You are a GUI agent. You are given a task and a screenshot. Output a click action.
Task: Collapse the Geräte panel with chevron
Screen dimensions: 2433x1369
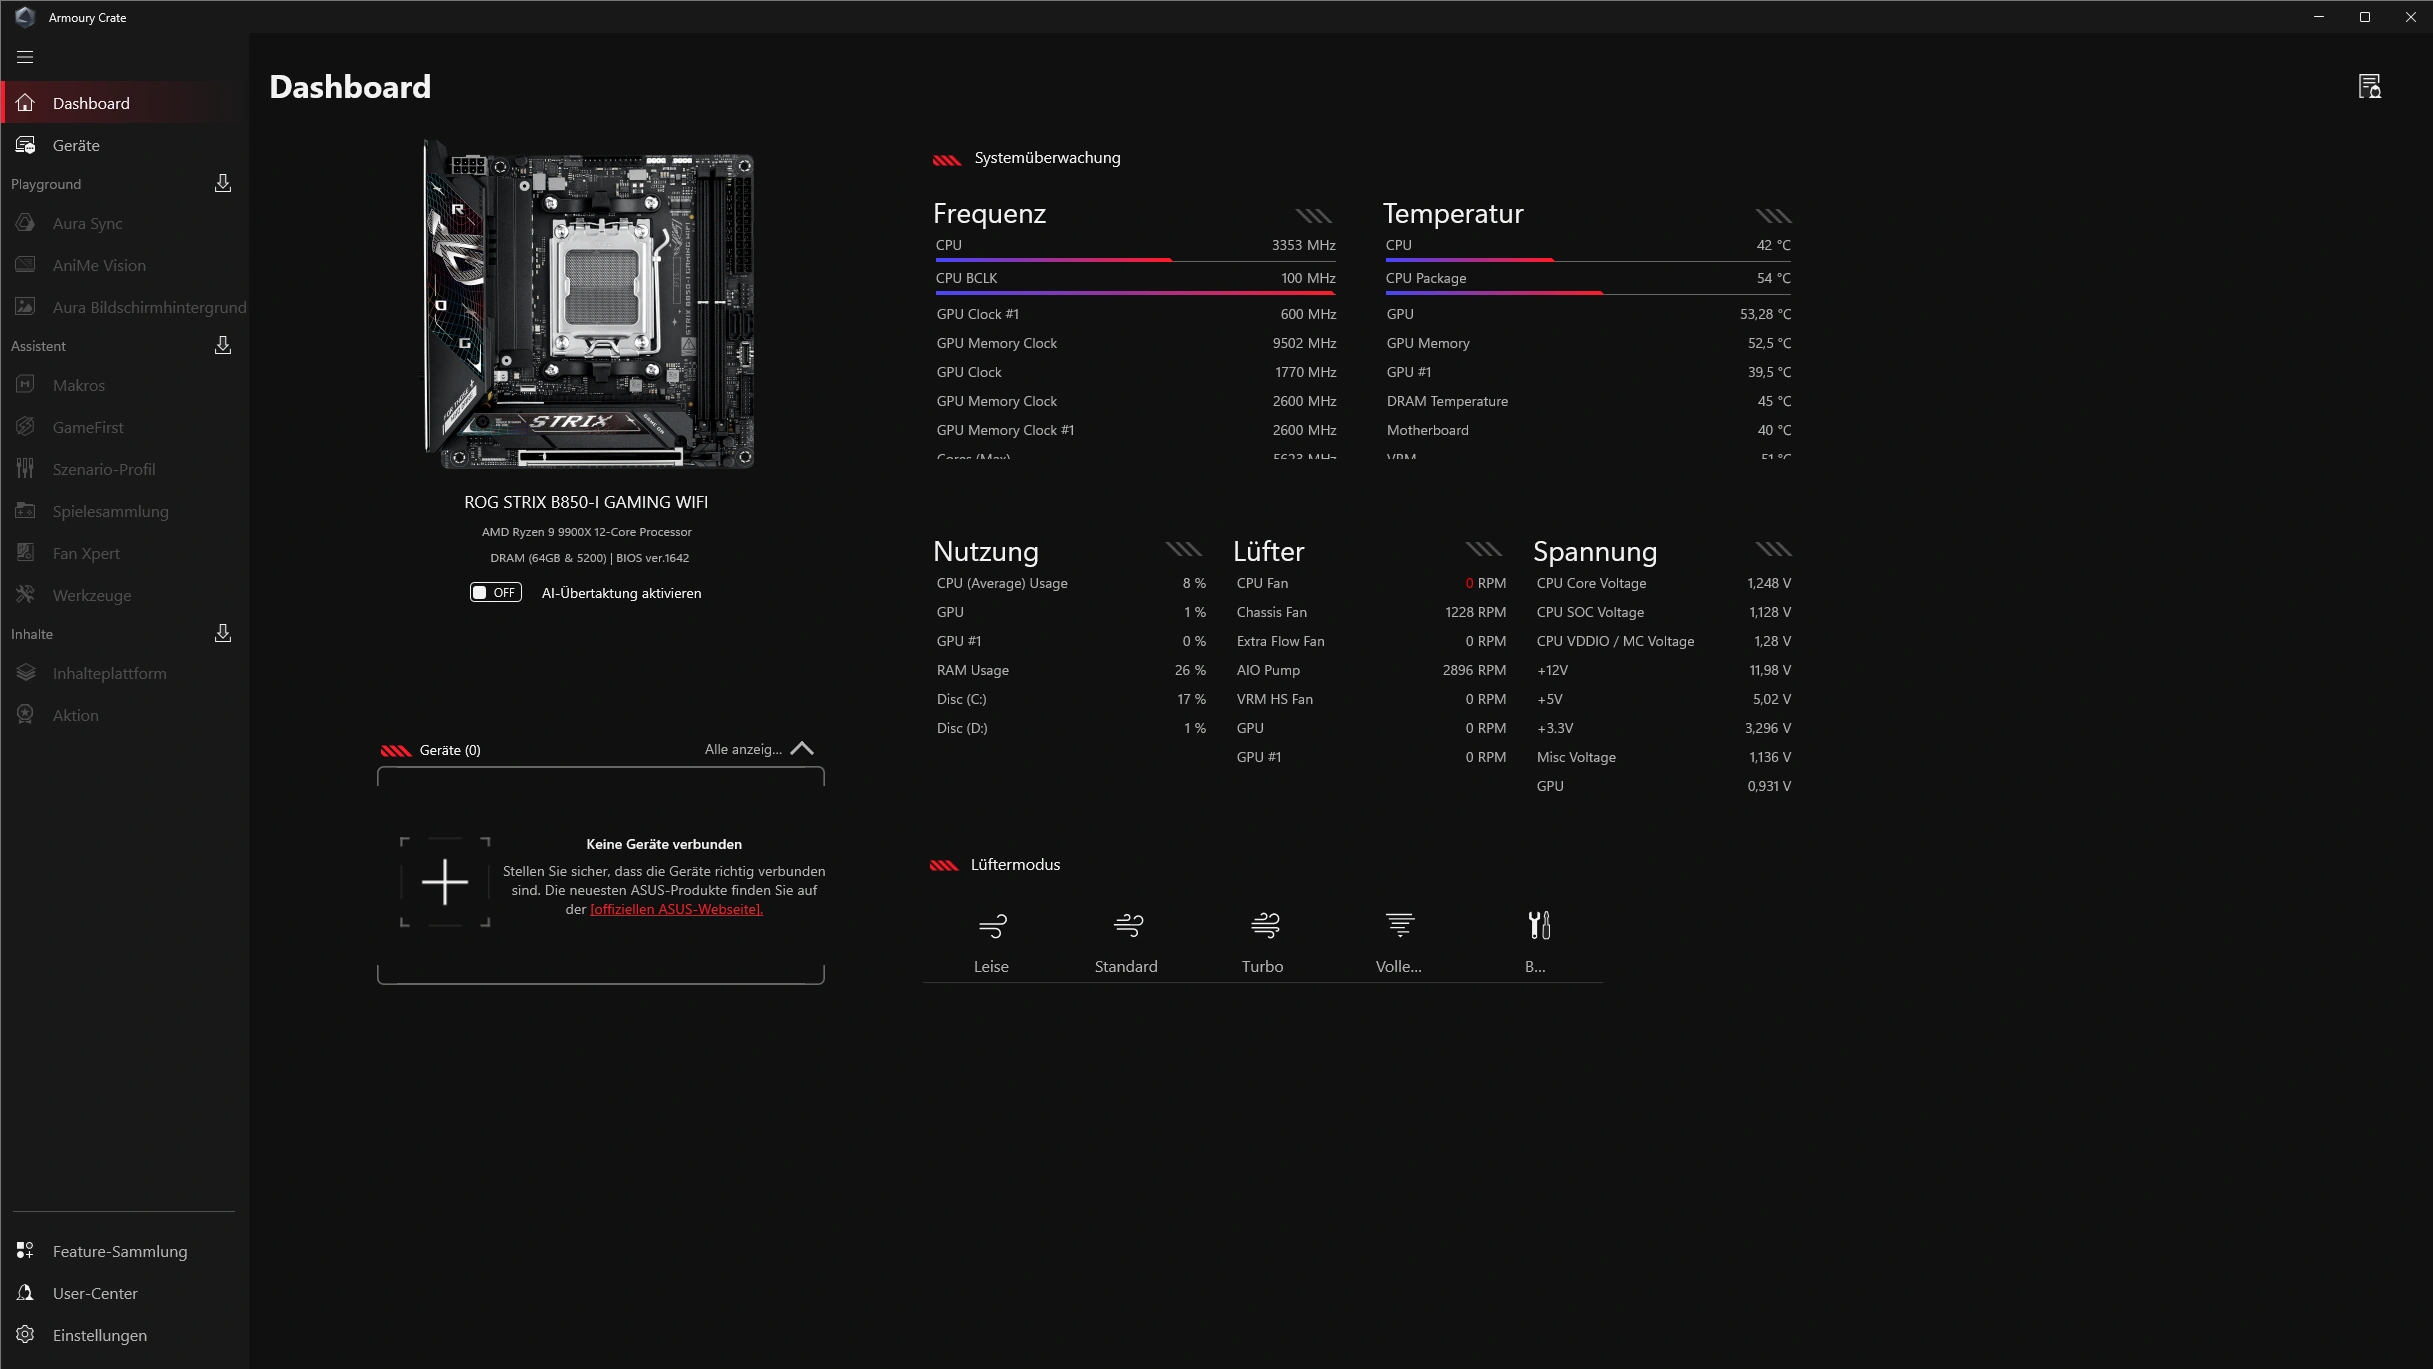click(802, 749)
